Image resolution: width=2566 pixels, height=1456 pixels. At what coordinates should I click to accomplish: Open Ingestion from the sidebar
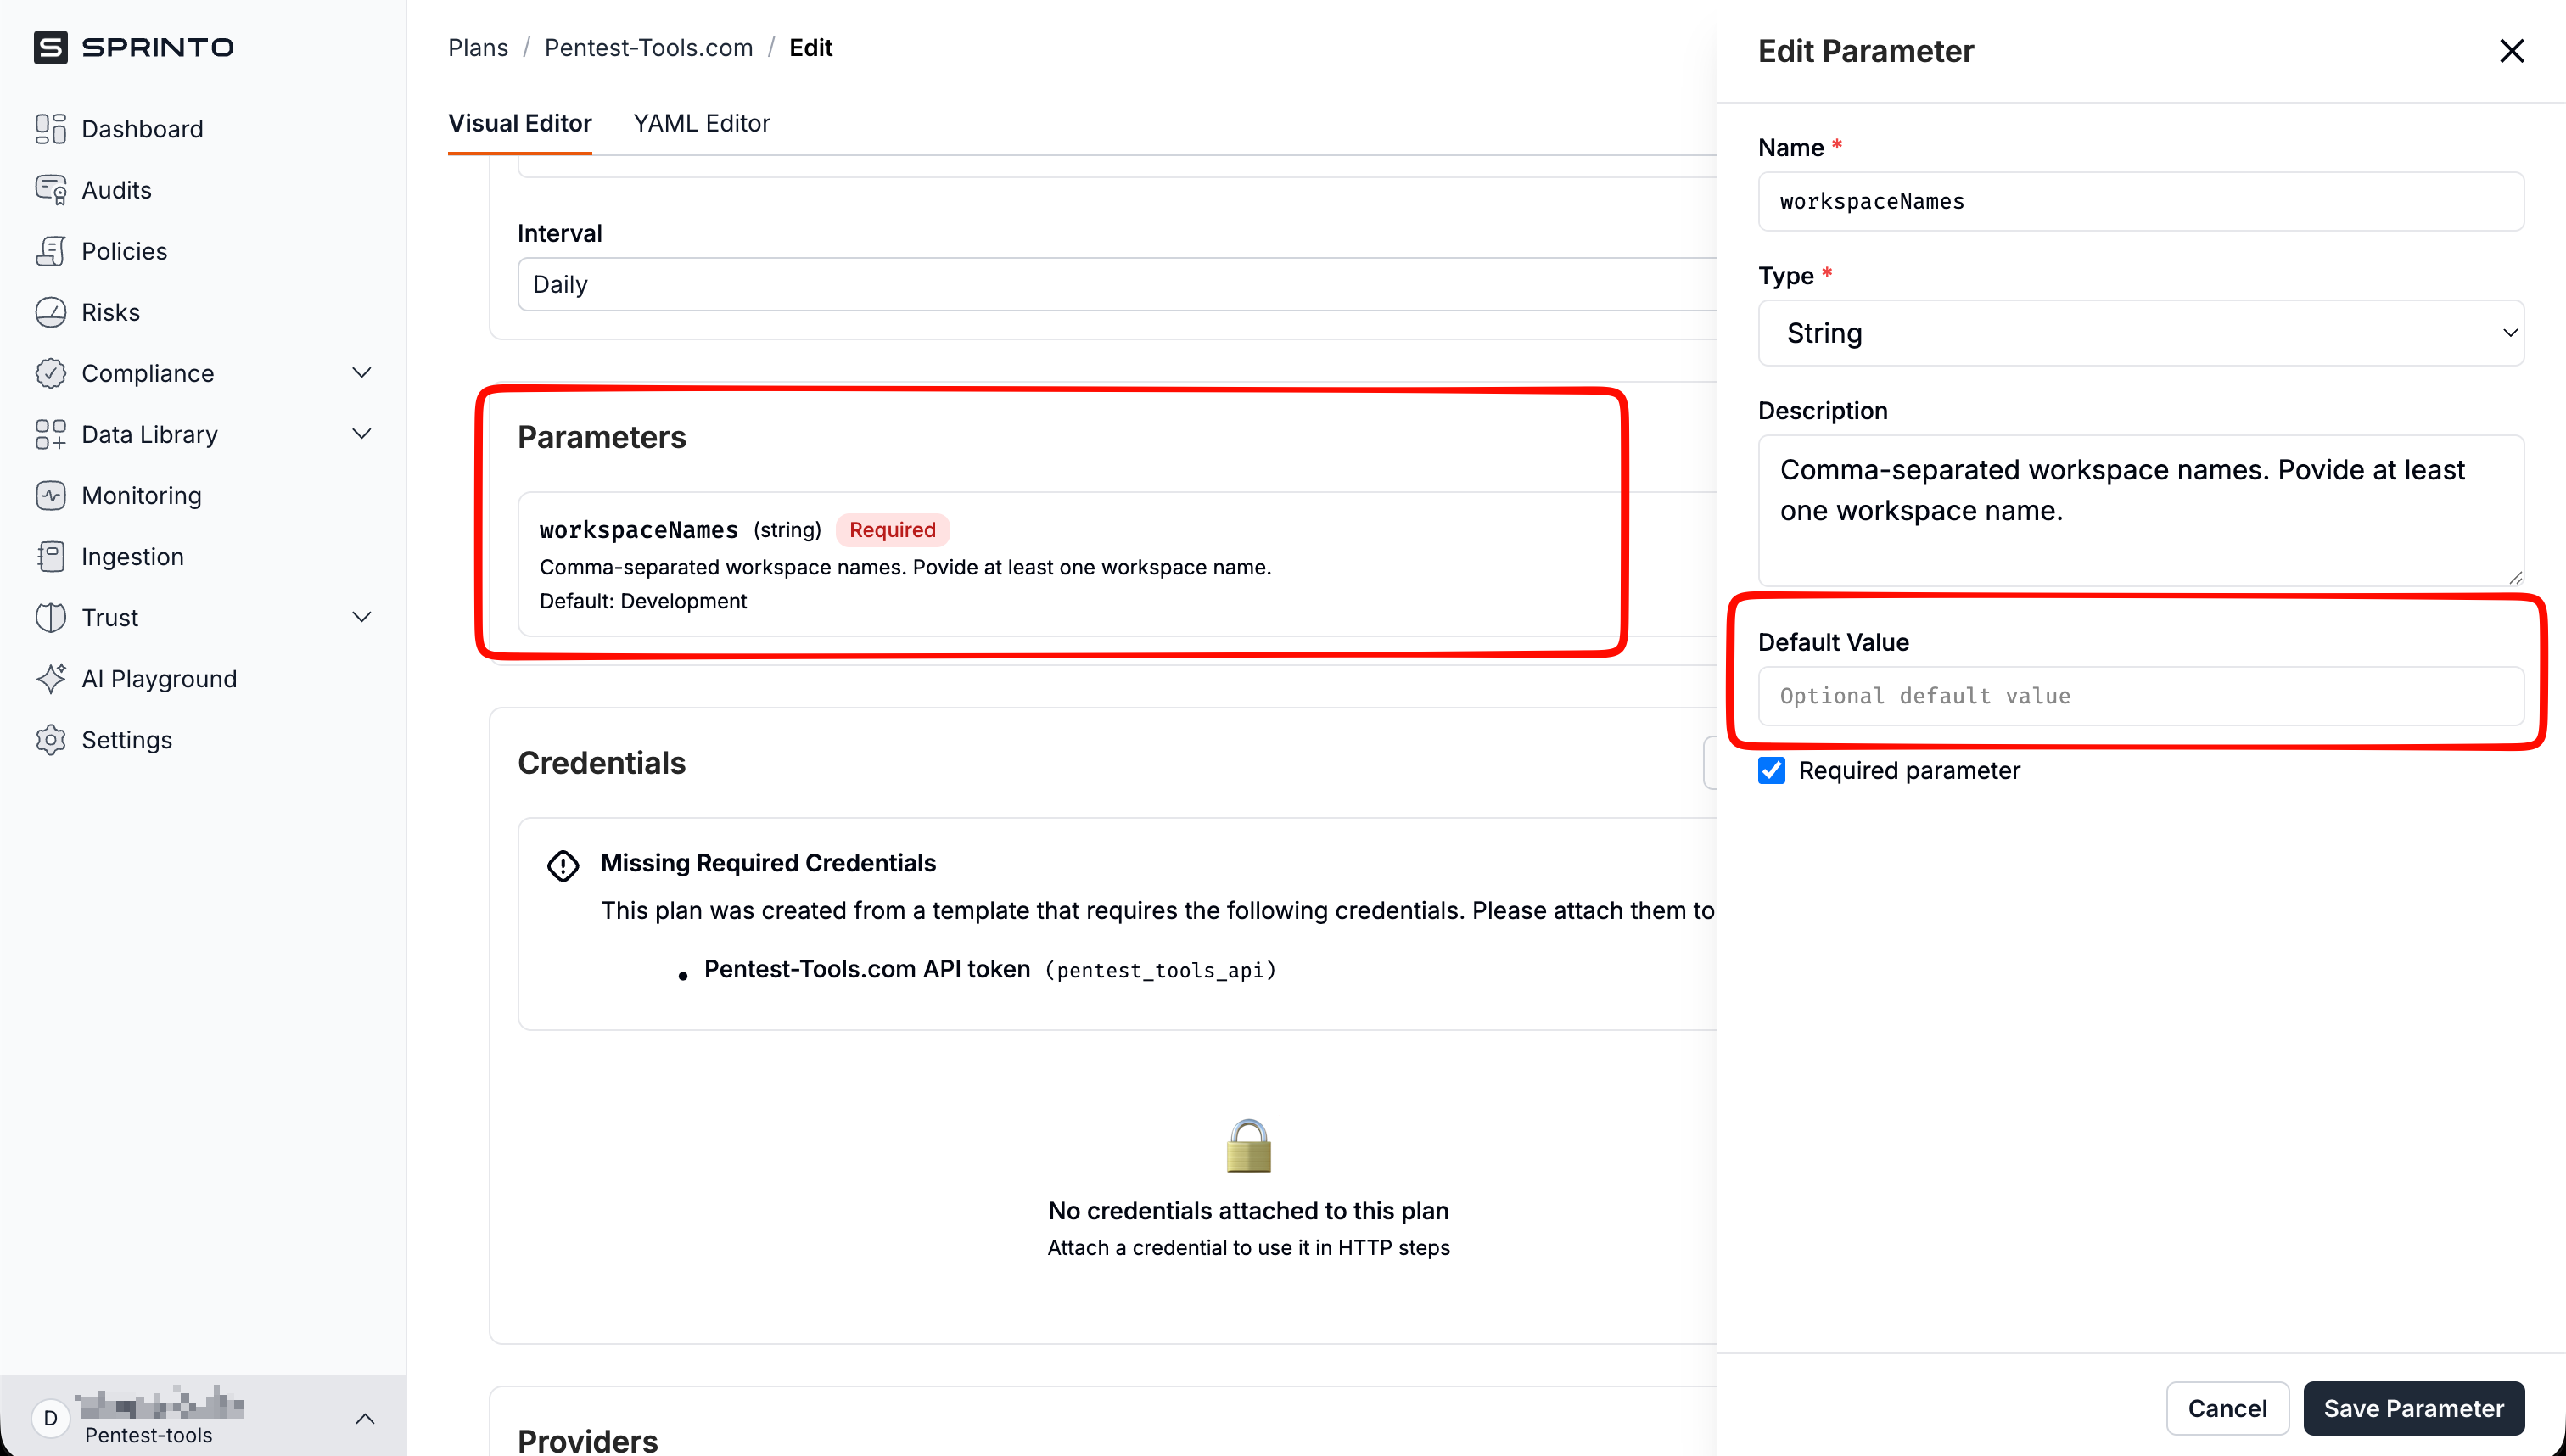click(x=132, y=556)
